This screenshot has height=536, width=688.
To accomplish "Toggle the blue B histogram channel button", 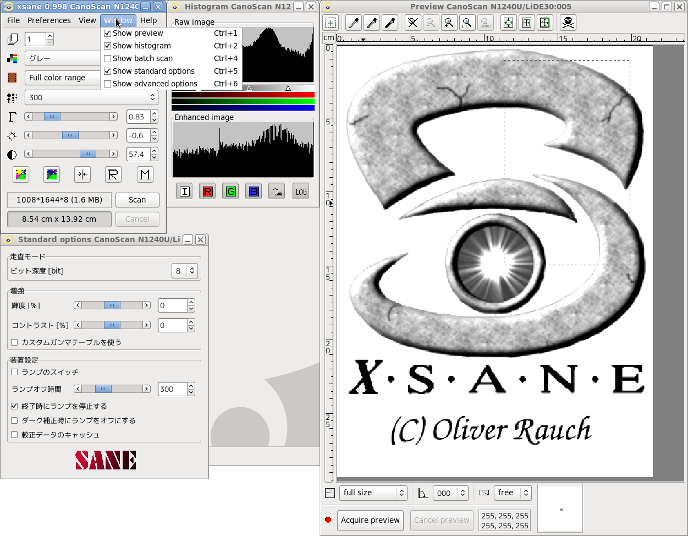I will (x=254, y=191).
